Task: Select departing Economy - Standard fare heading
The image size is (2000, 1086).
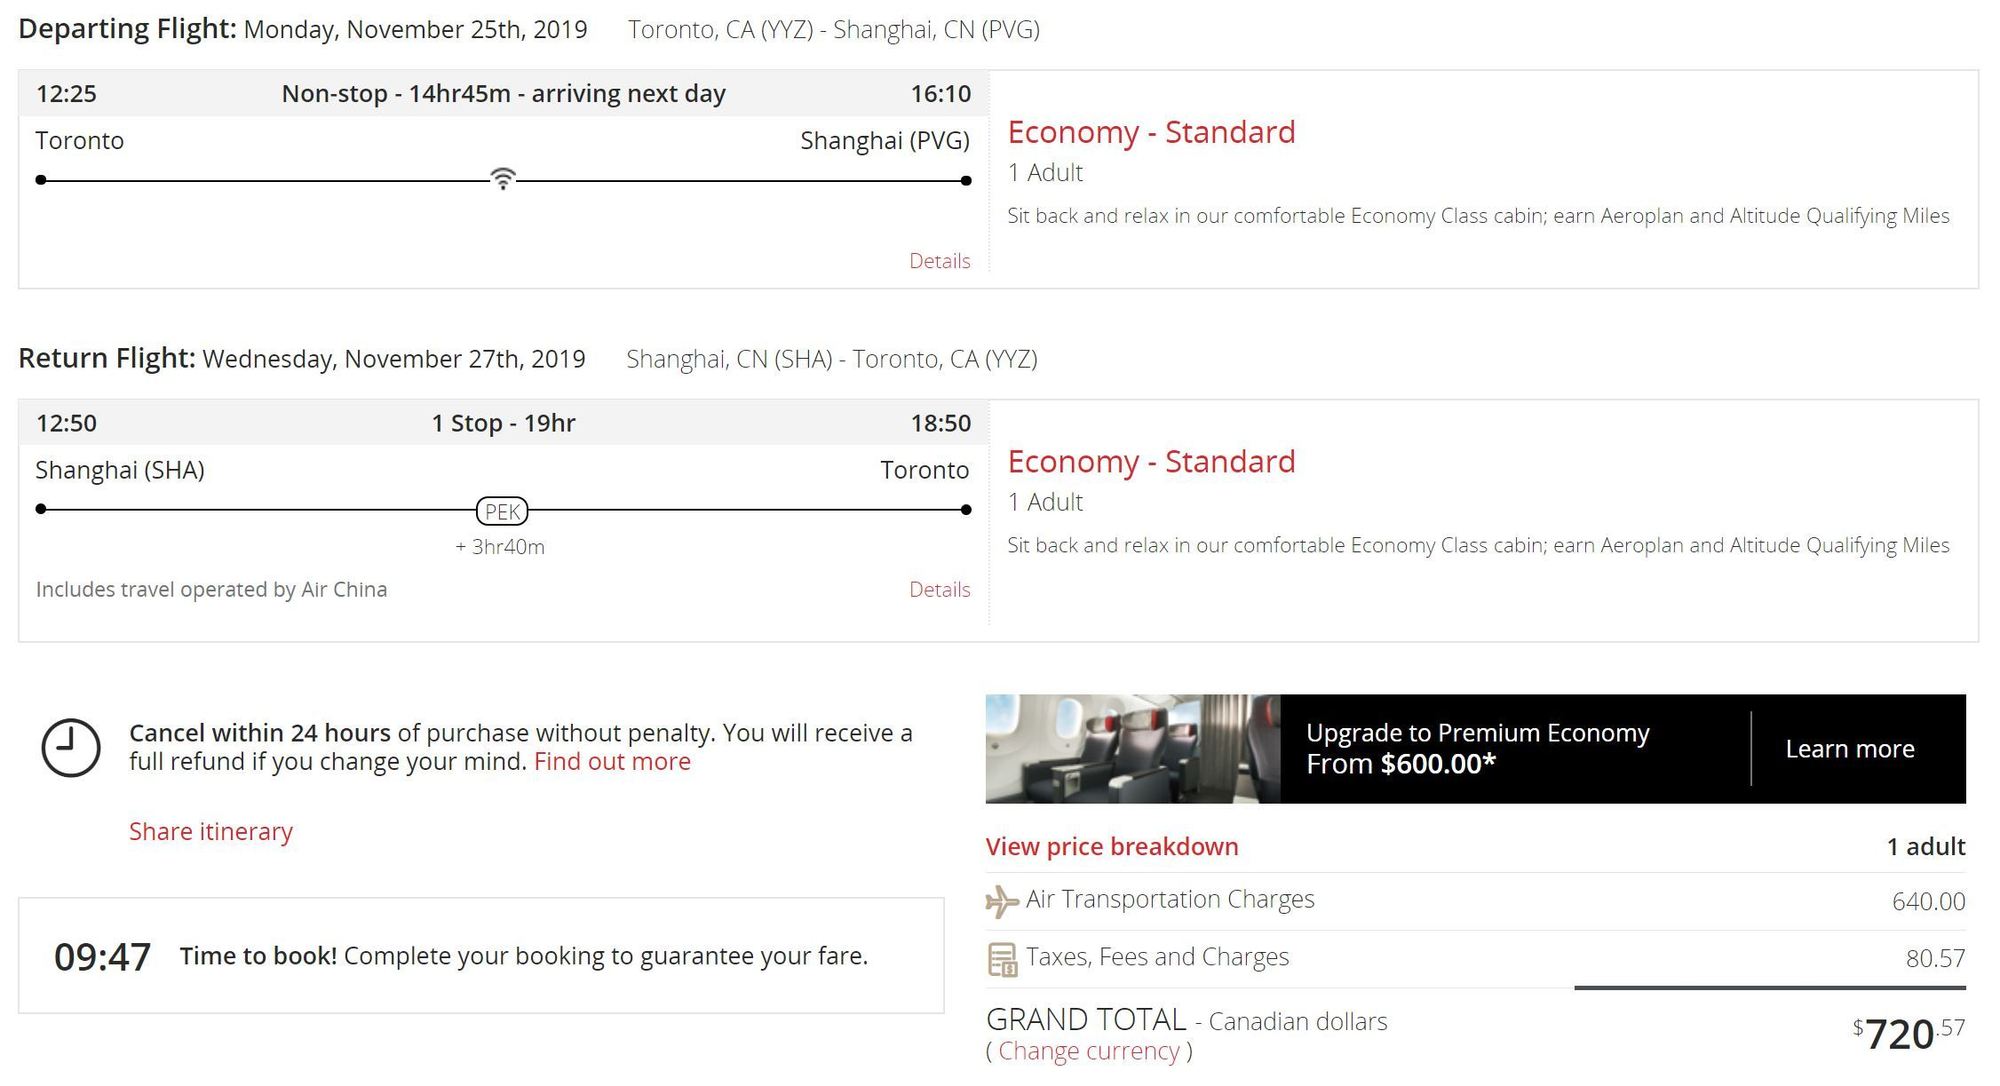Action: point(1151,132)
